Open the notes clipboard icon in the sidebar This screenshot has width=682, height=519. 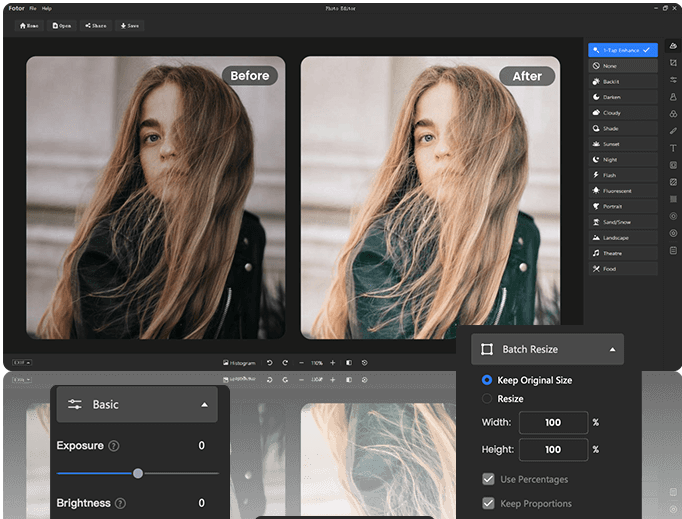click(673, 250)
